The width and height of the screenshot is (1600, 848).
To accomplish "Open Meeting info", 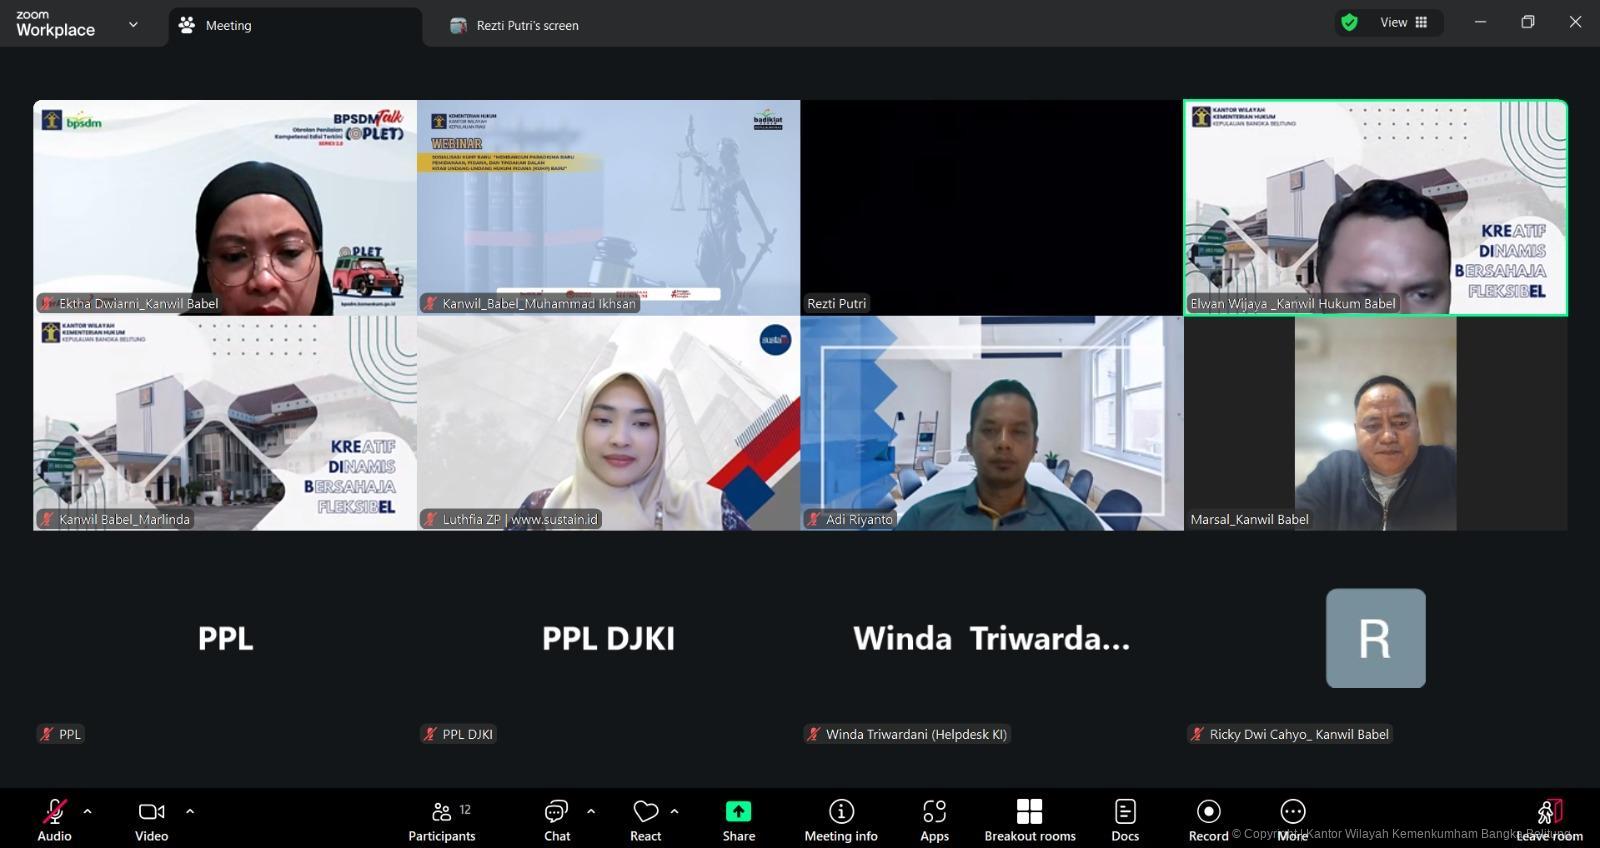I will (x=841, y=820).
